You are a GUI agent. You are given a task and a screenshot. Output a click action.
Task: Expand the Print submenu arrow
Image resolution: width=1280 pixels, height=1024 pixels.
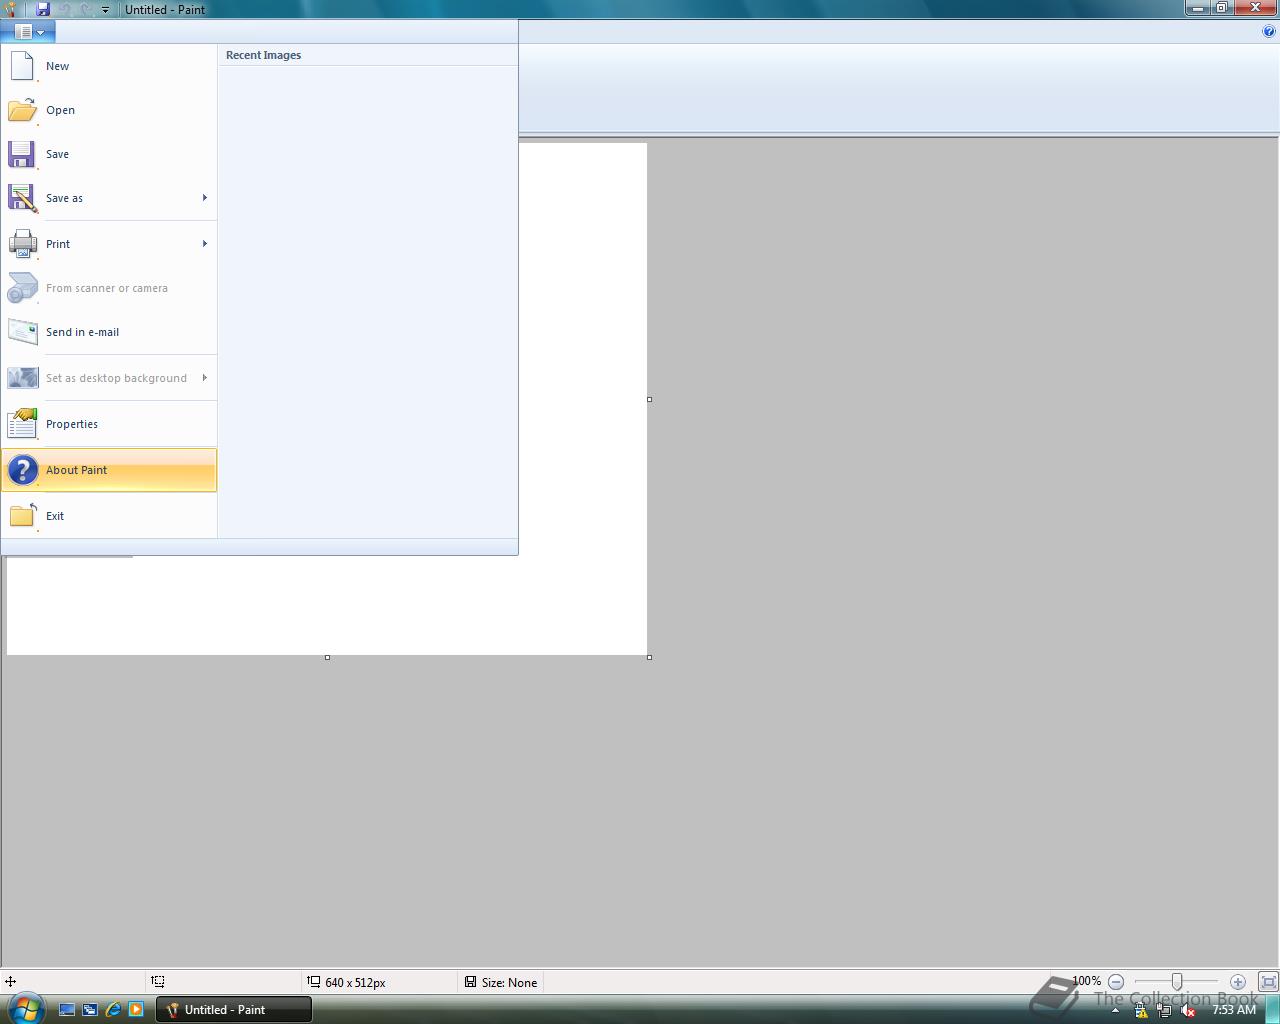point(205,244)
